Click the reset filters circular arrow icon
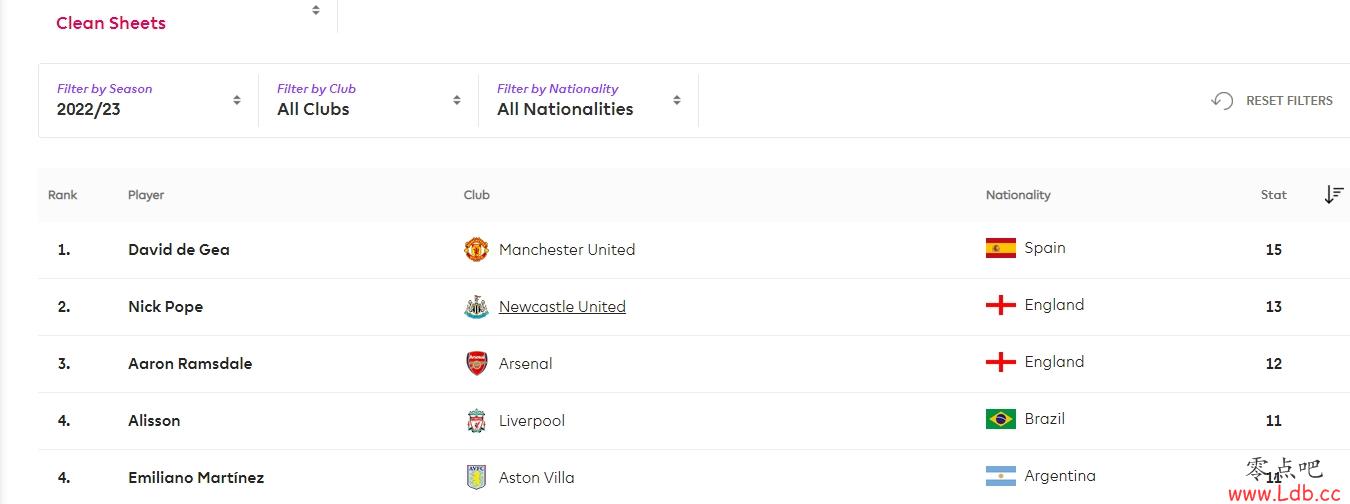Image resolution: width=1350 pixels, height=504 pixels. pyautogui.click(x=1222, y=100)
